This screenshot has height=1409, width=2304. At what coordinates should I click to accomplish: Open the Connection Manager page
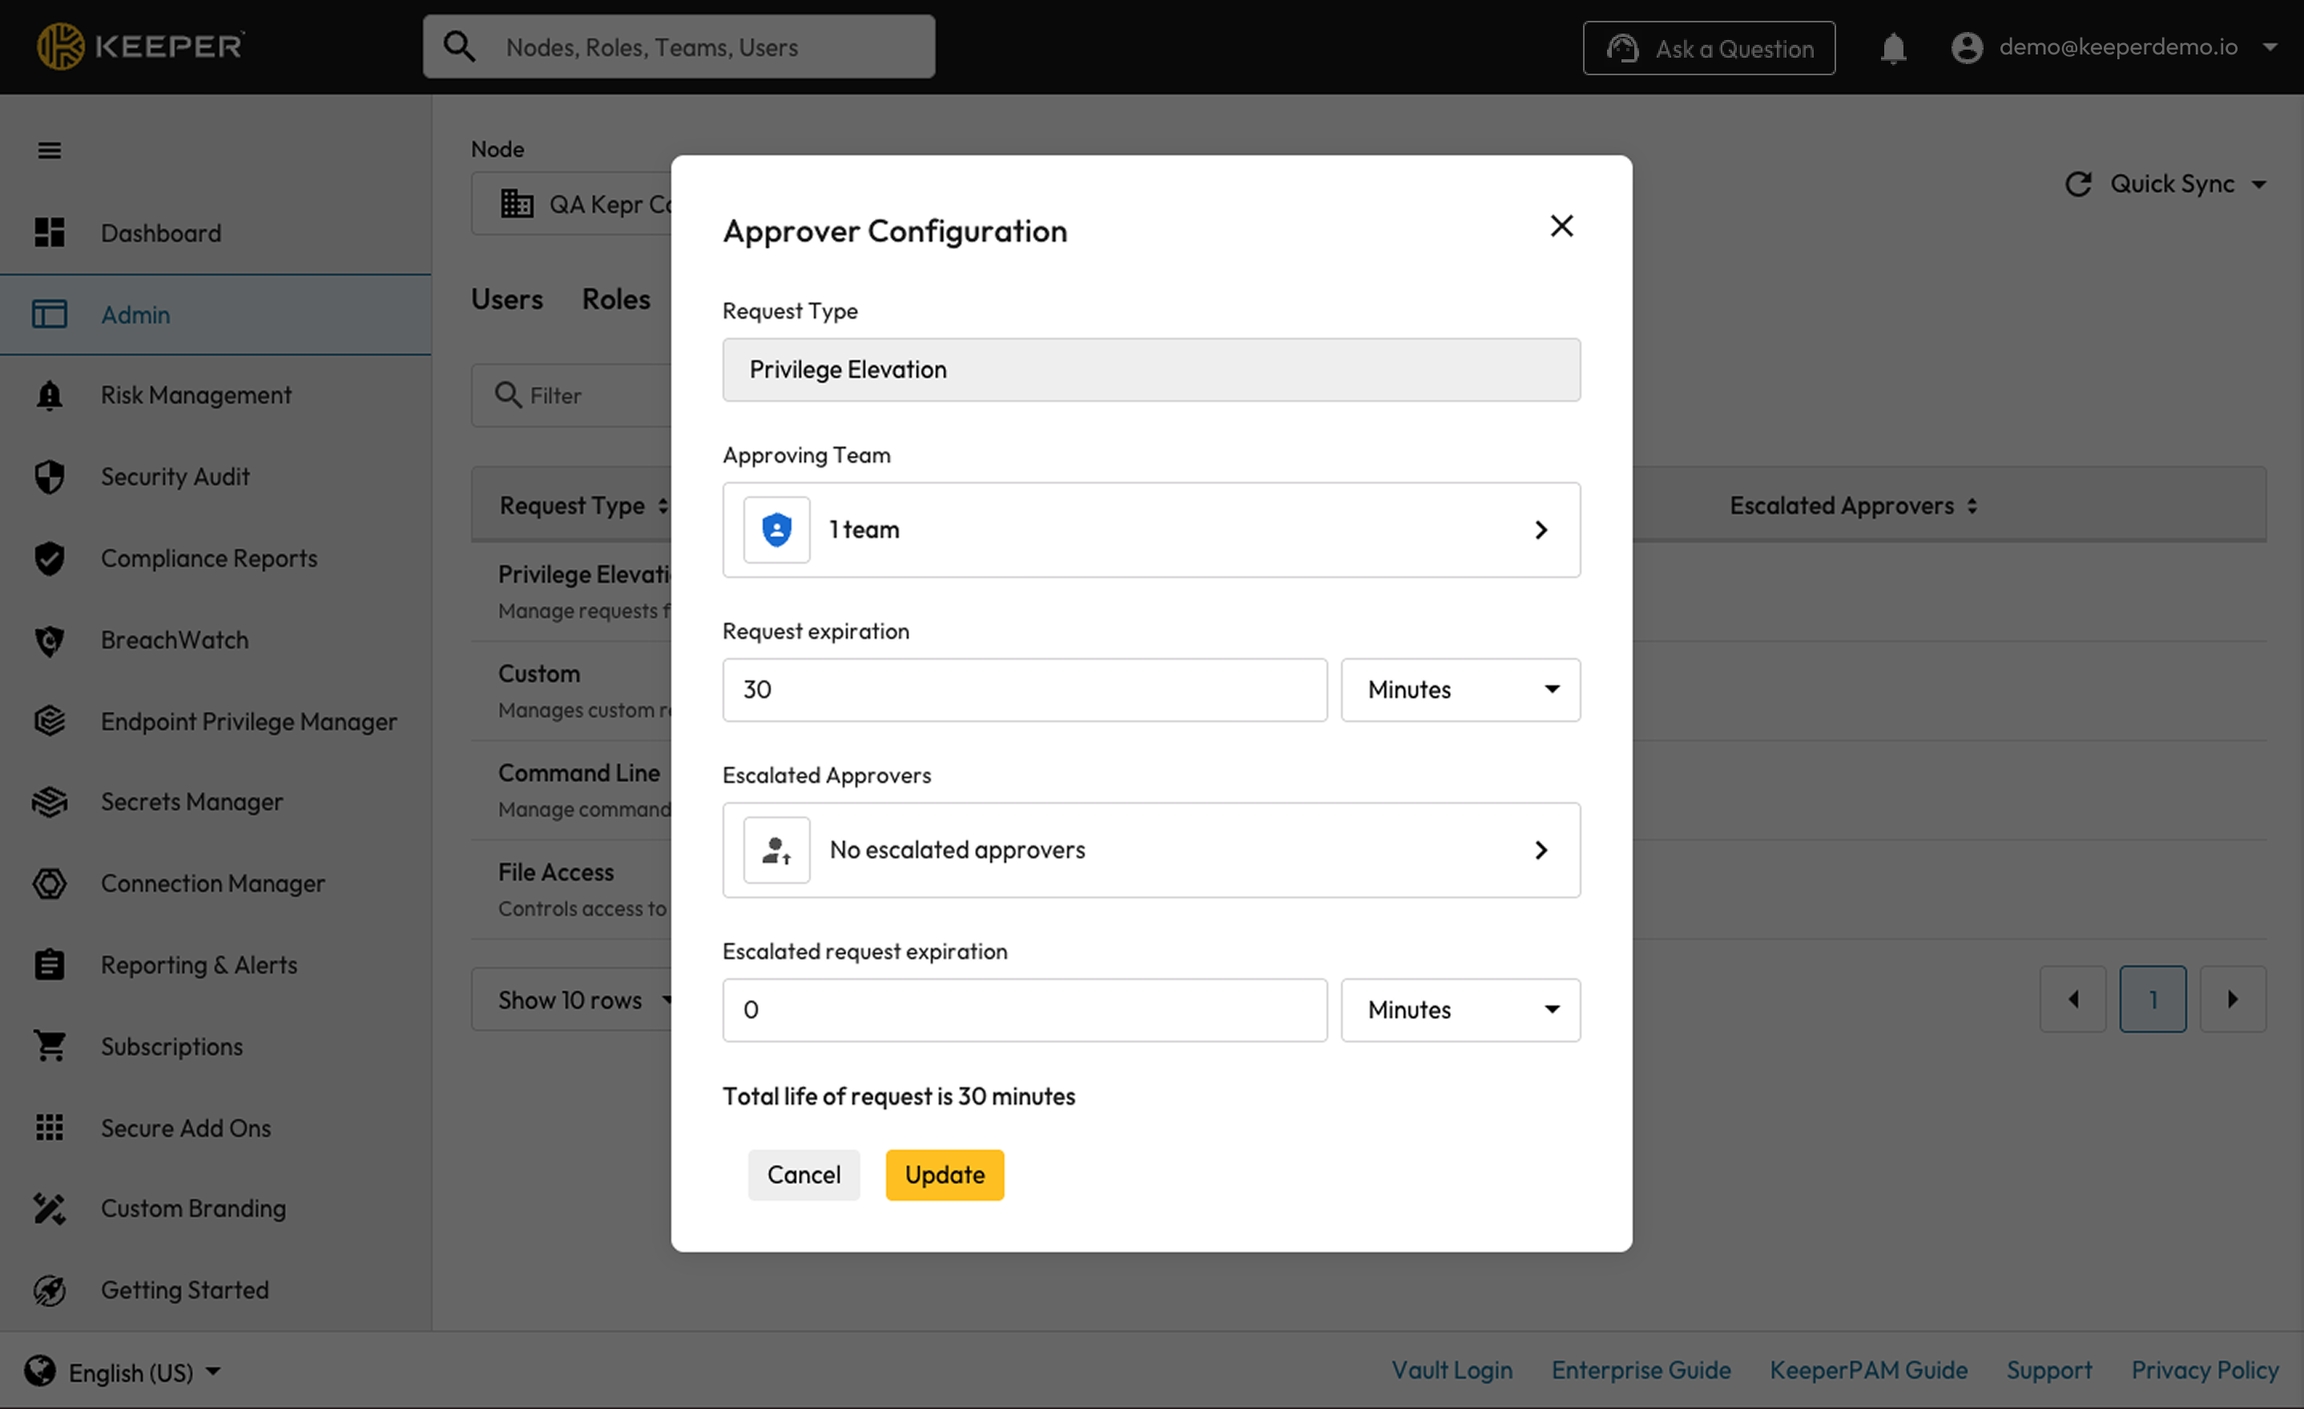[x=212, y=883]
